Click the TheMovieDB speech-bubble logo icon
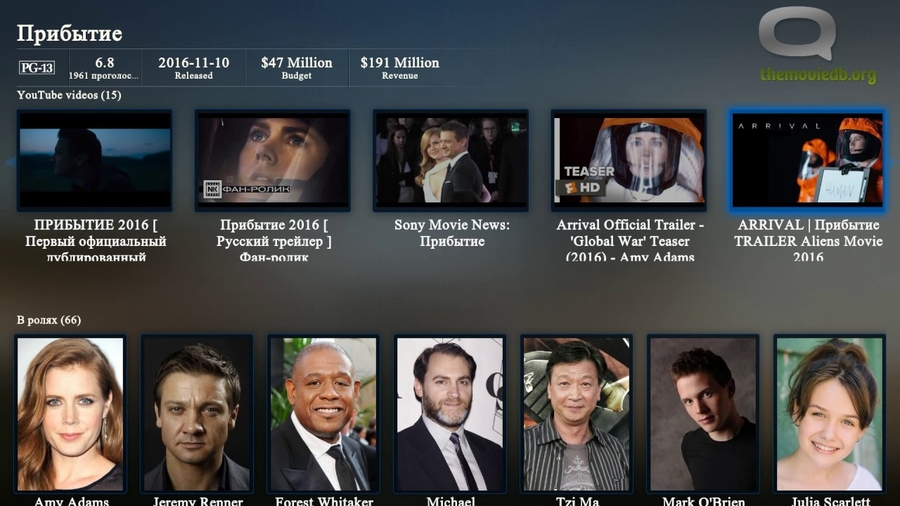 coord(797,33)
